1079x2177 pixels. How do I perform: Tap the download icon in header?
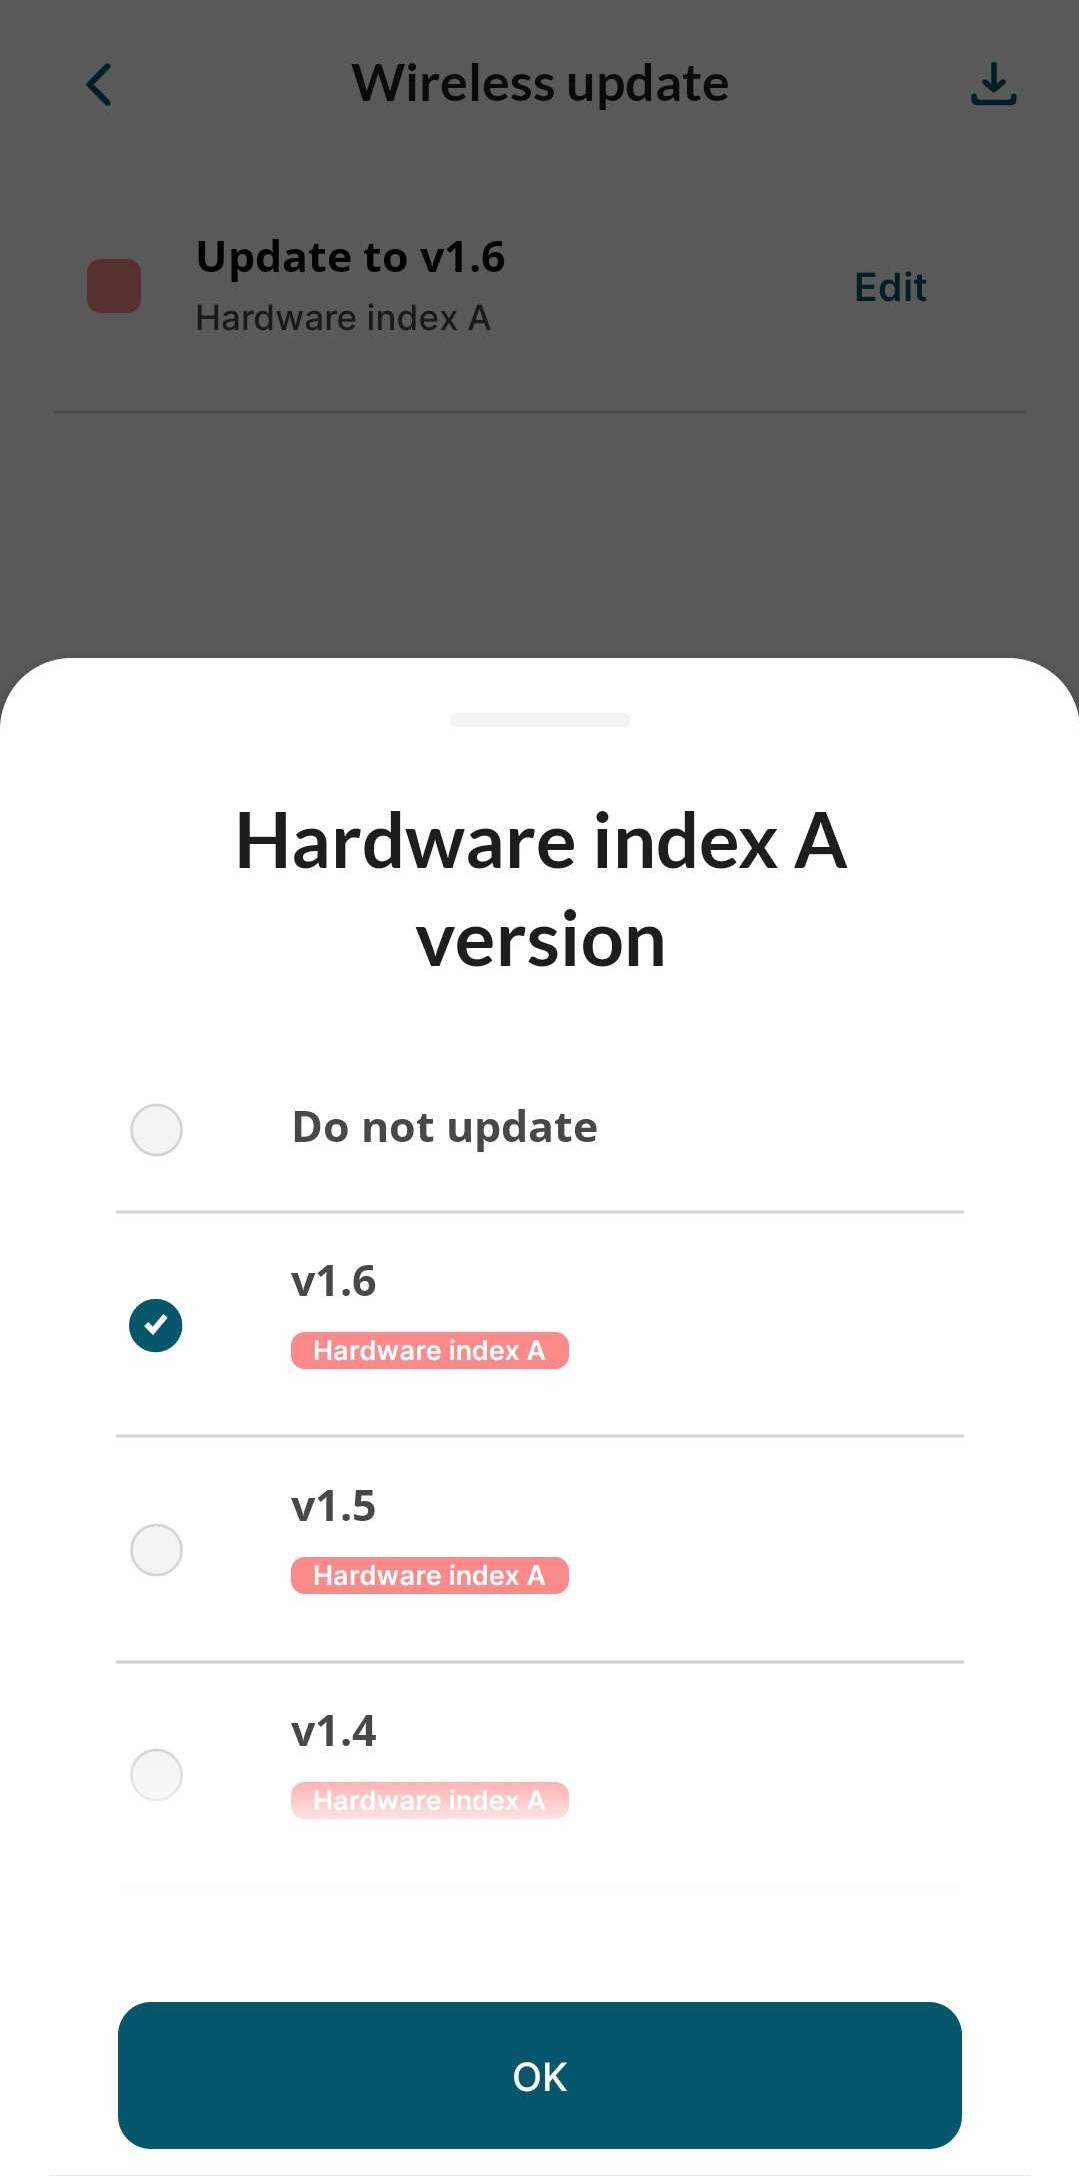pos(993,85)
